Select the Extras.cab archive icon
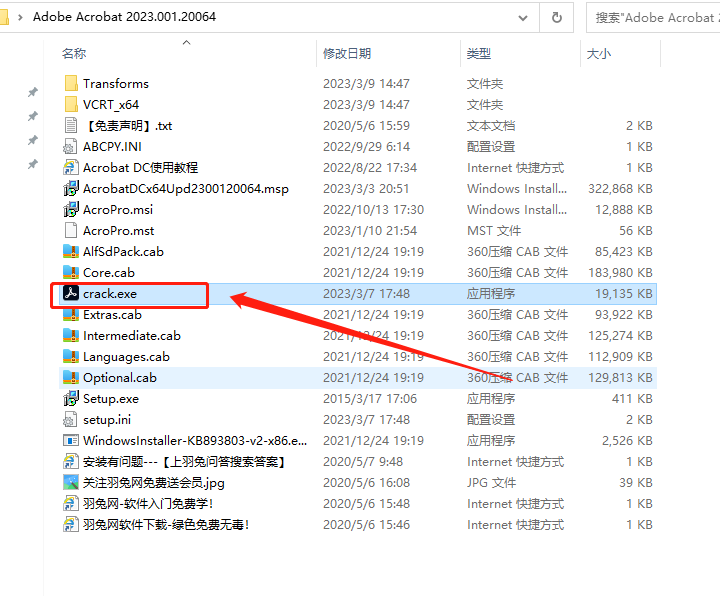Screen dimensions: 720x597 tap(71, 315)
